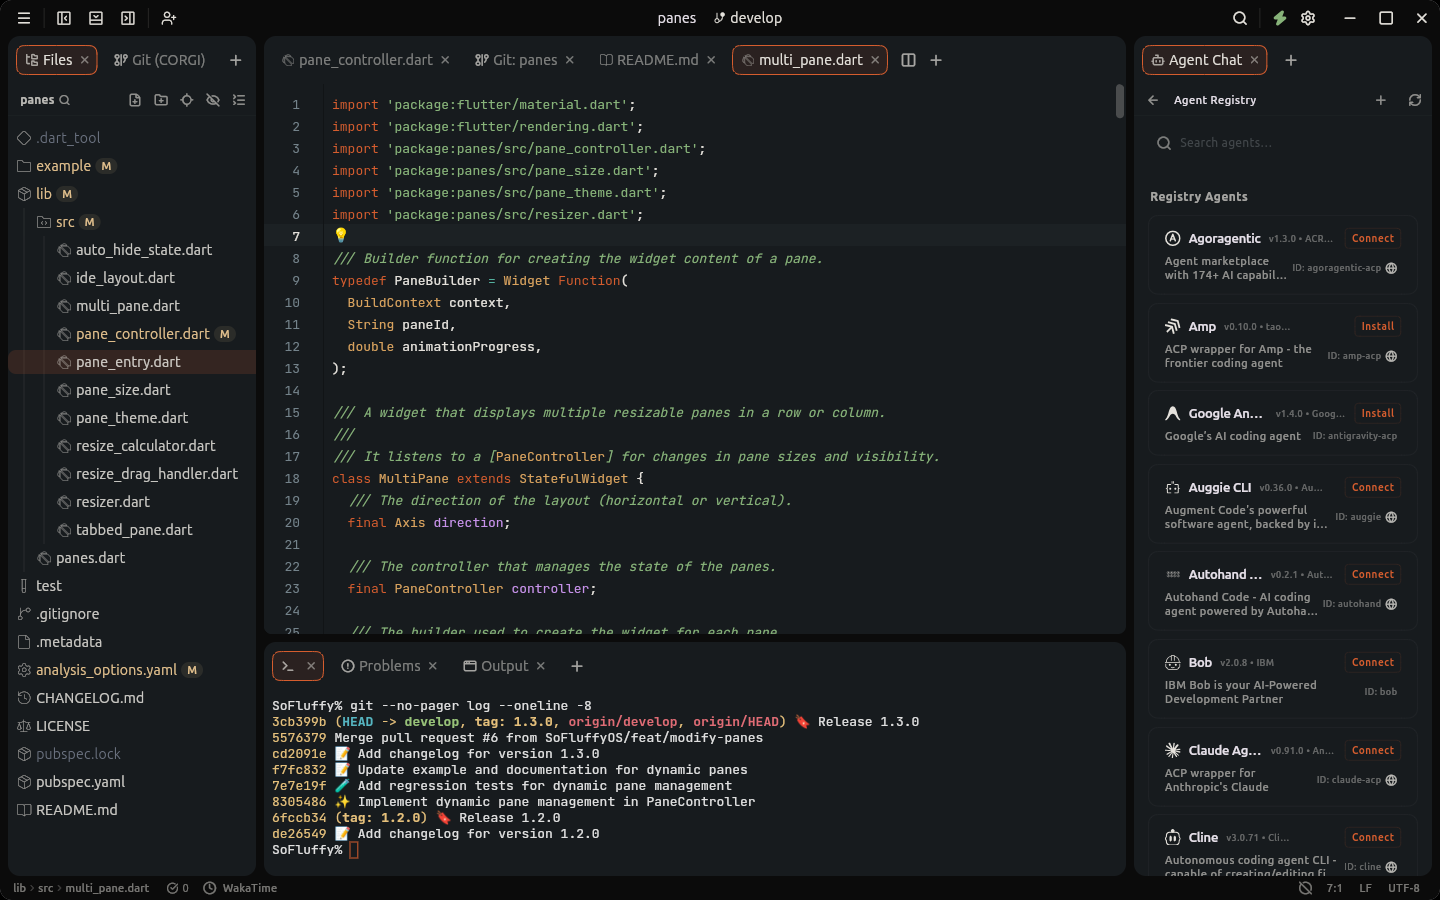Click the Search agents field
Viewport: 1440px width, 900px height.
pyautogui.click(x=1283, y=143)
